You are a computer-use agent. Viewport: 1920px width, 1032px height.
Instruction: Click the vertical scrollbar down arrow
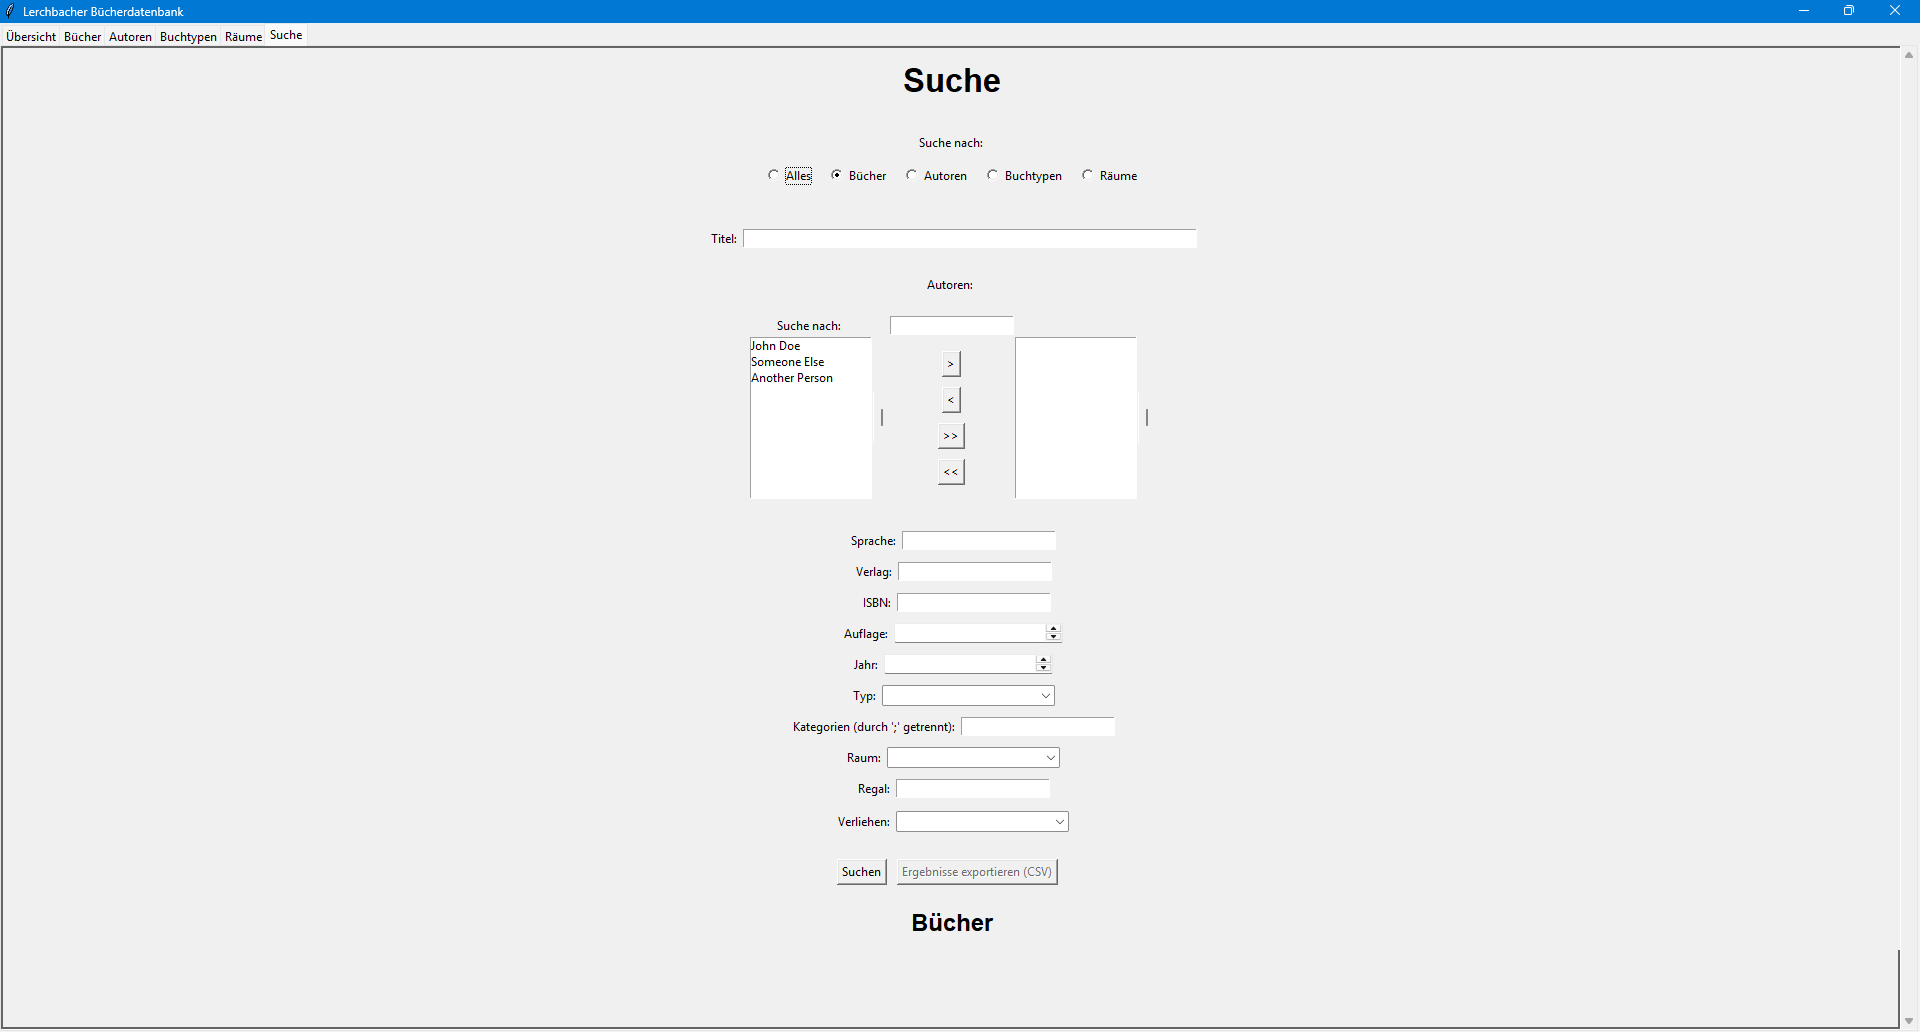1909,1021
